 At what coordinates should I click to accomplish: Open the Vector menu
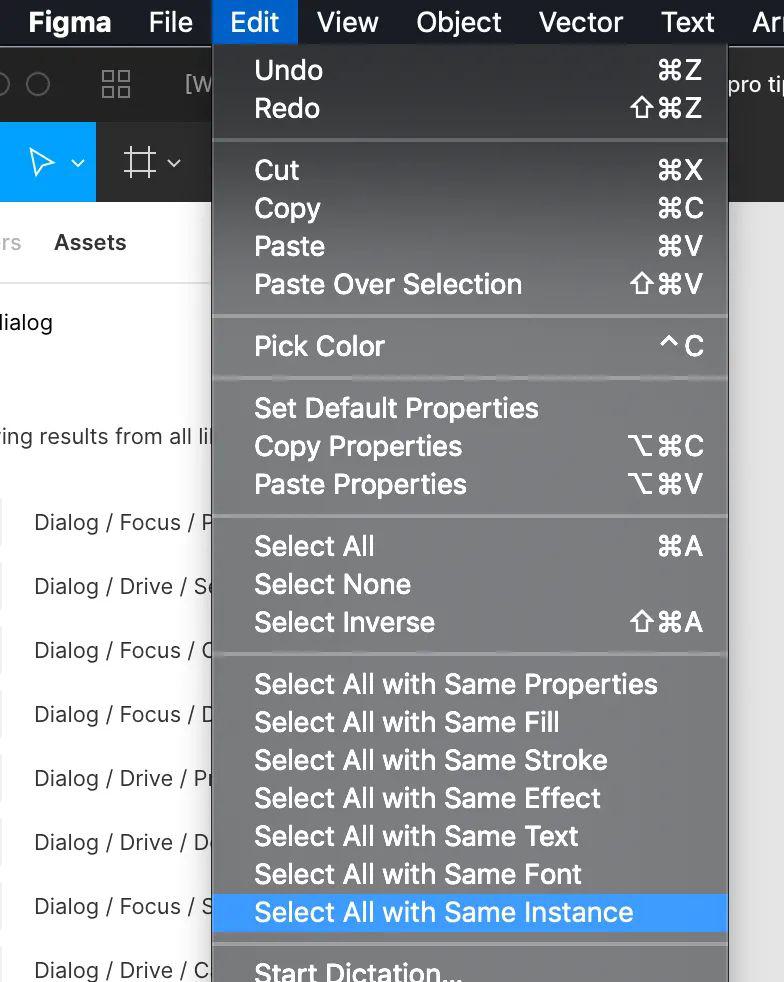(580, 23)
